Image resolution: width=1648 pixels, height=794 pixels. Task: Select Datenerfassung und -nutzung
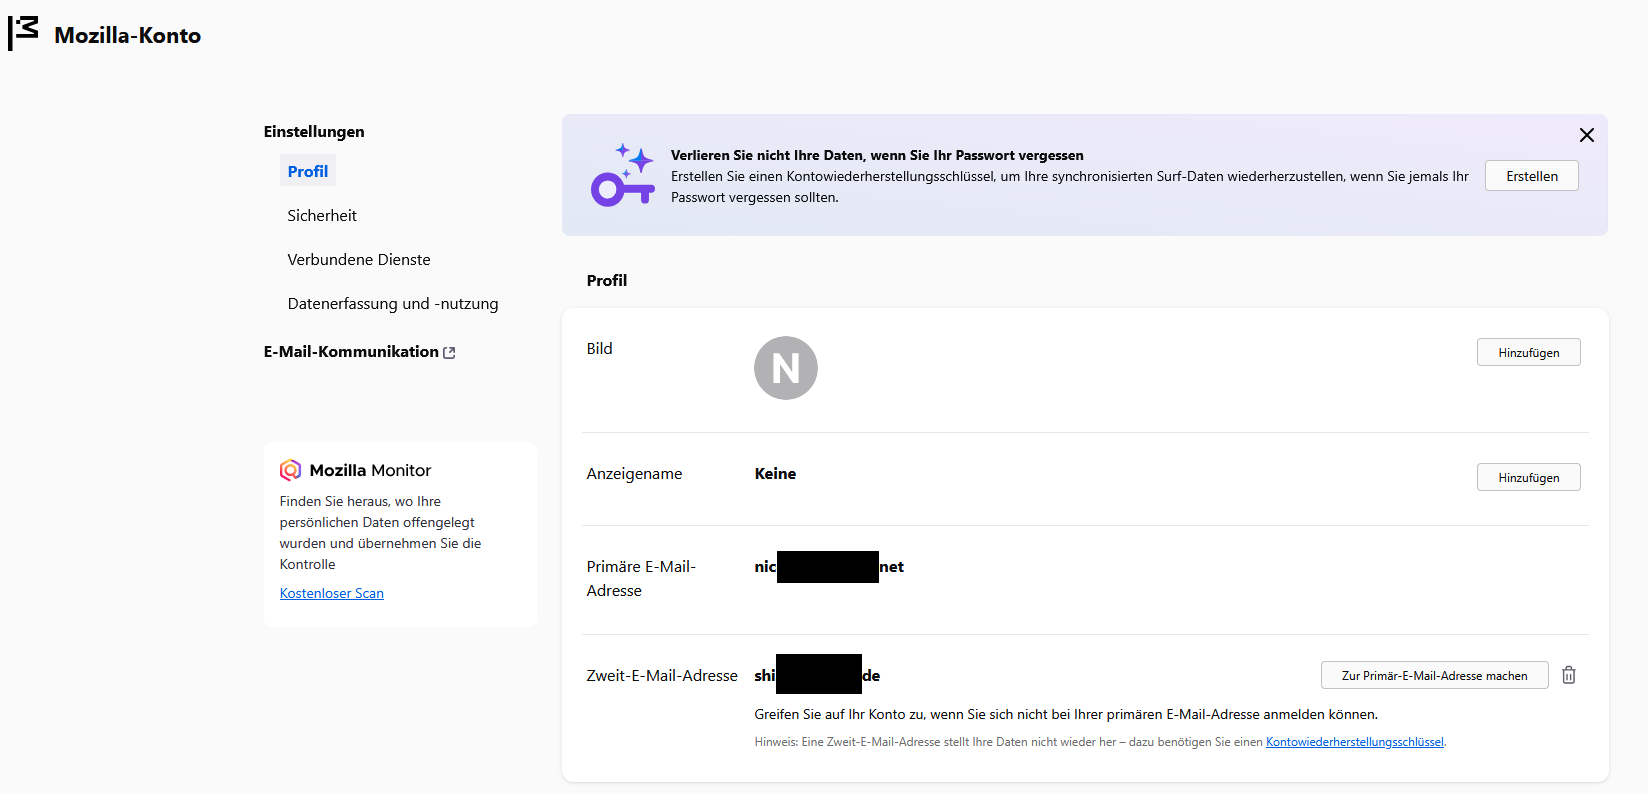393,304
